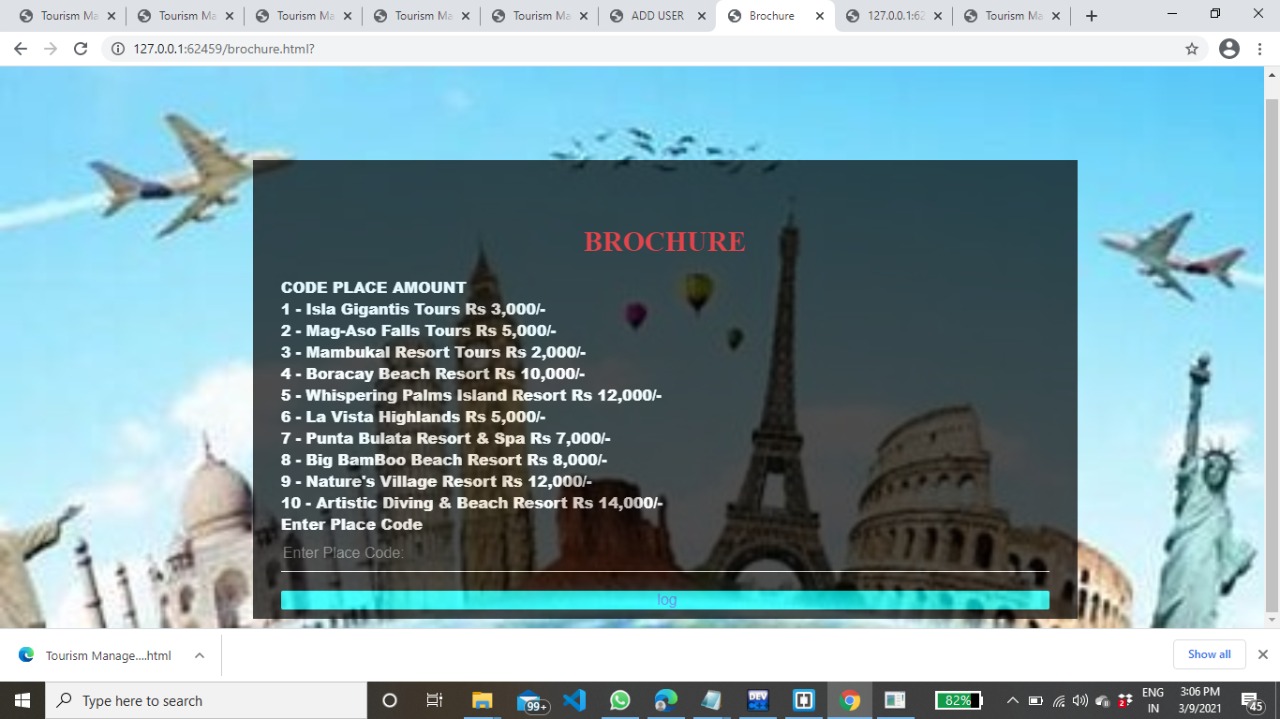
Task: View site information icon in address bar
Action: pos(117,49)
